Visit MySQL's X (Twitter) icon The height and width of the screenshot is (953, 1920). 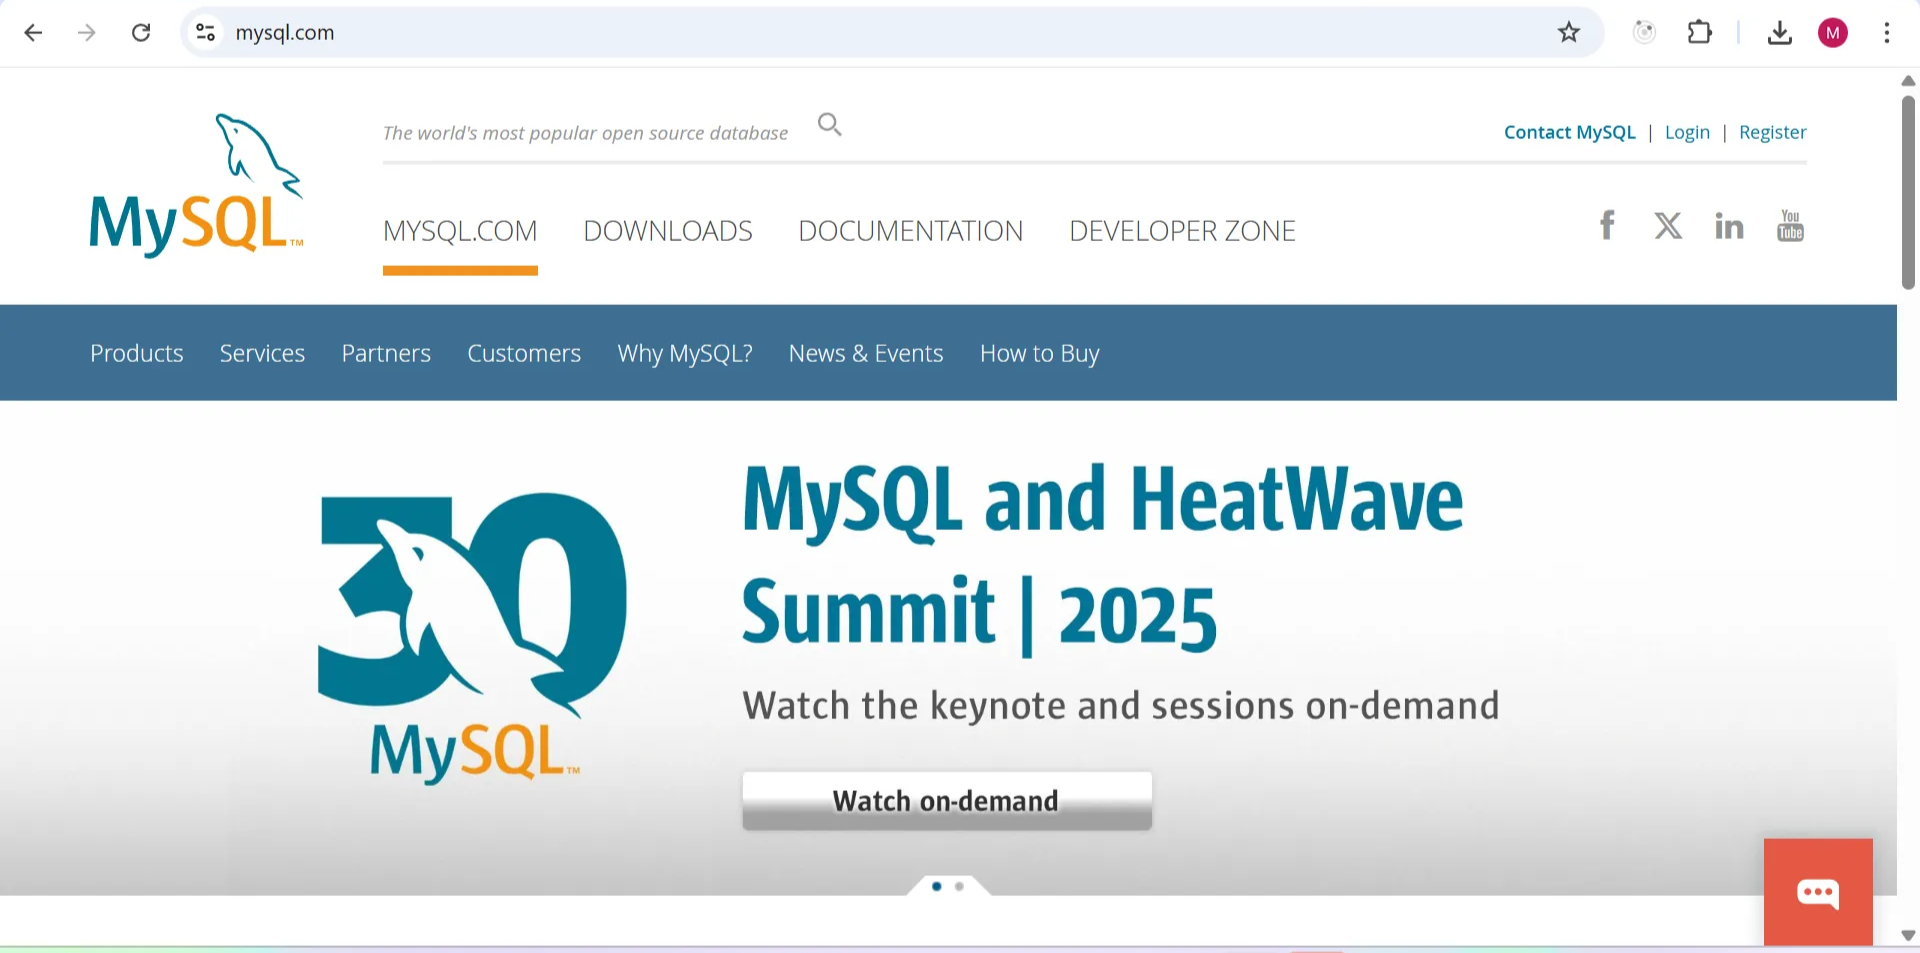point(1668,225)
